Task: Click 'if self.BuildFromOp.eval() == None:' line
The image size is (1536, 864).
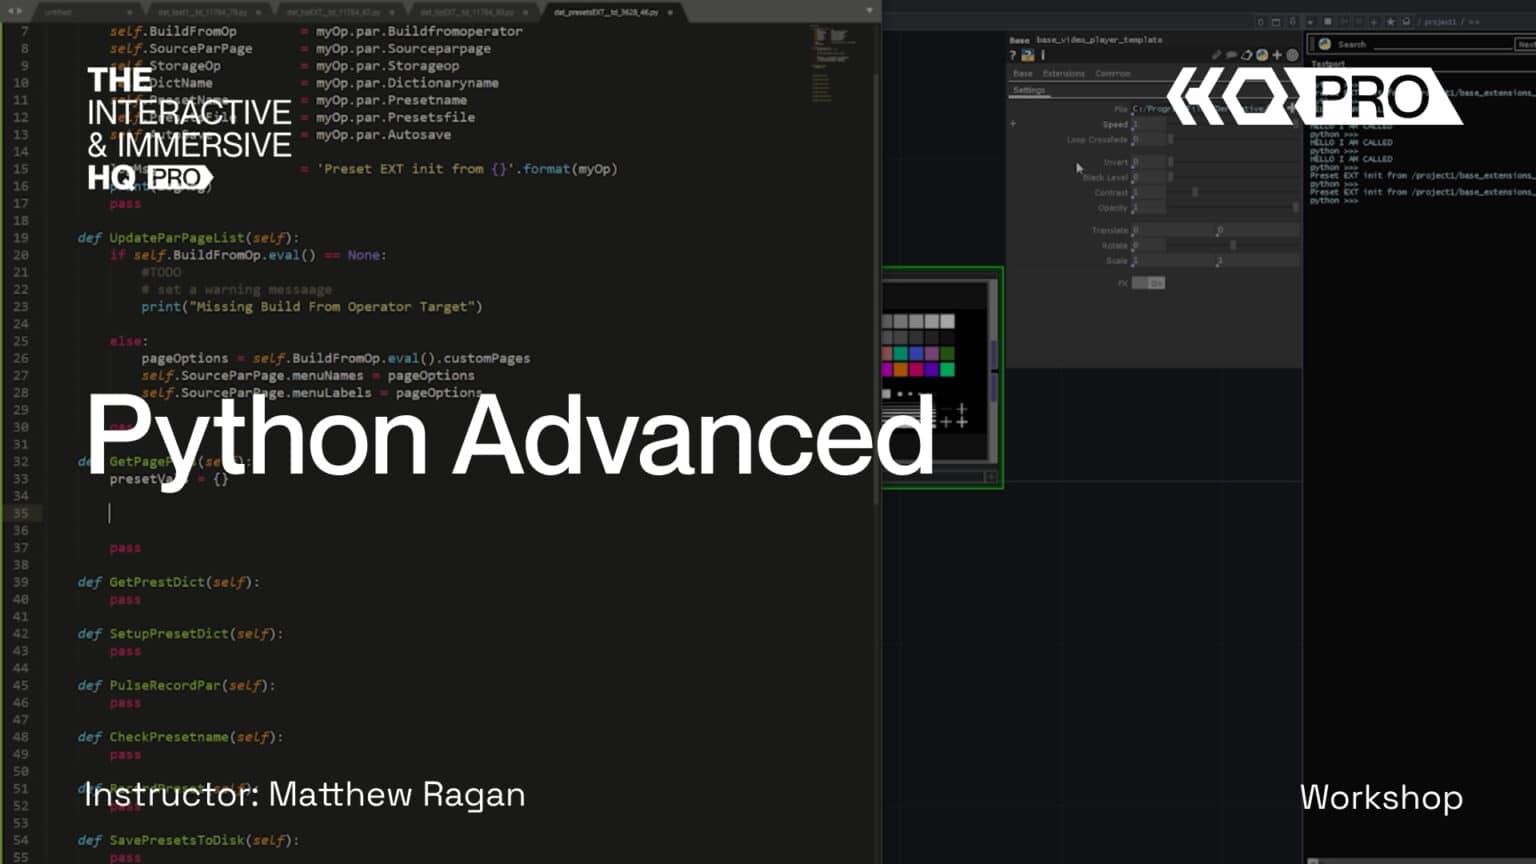Action: pyautogui.click(x=248, y=255)
